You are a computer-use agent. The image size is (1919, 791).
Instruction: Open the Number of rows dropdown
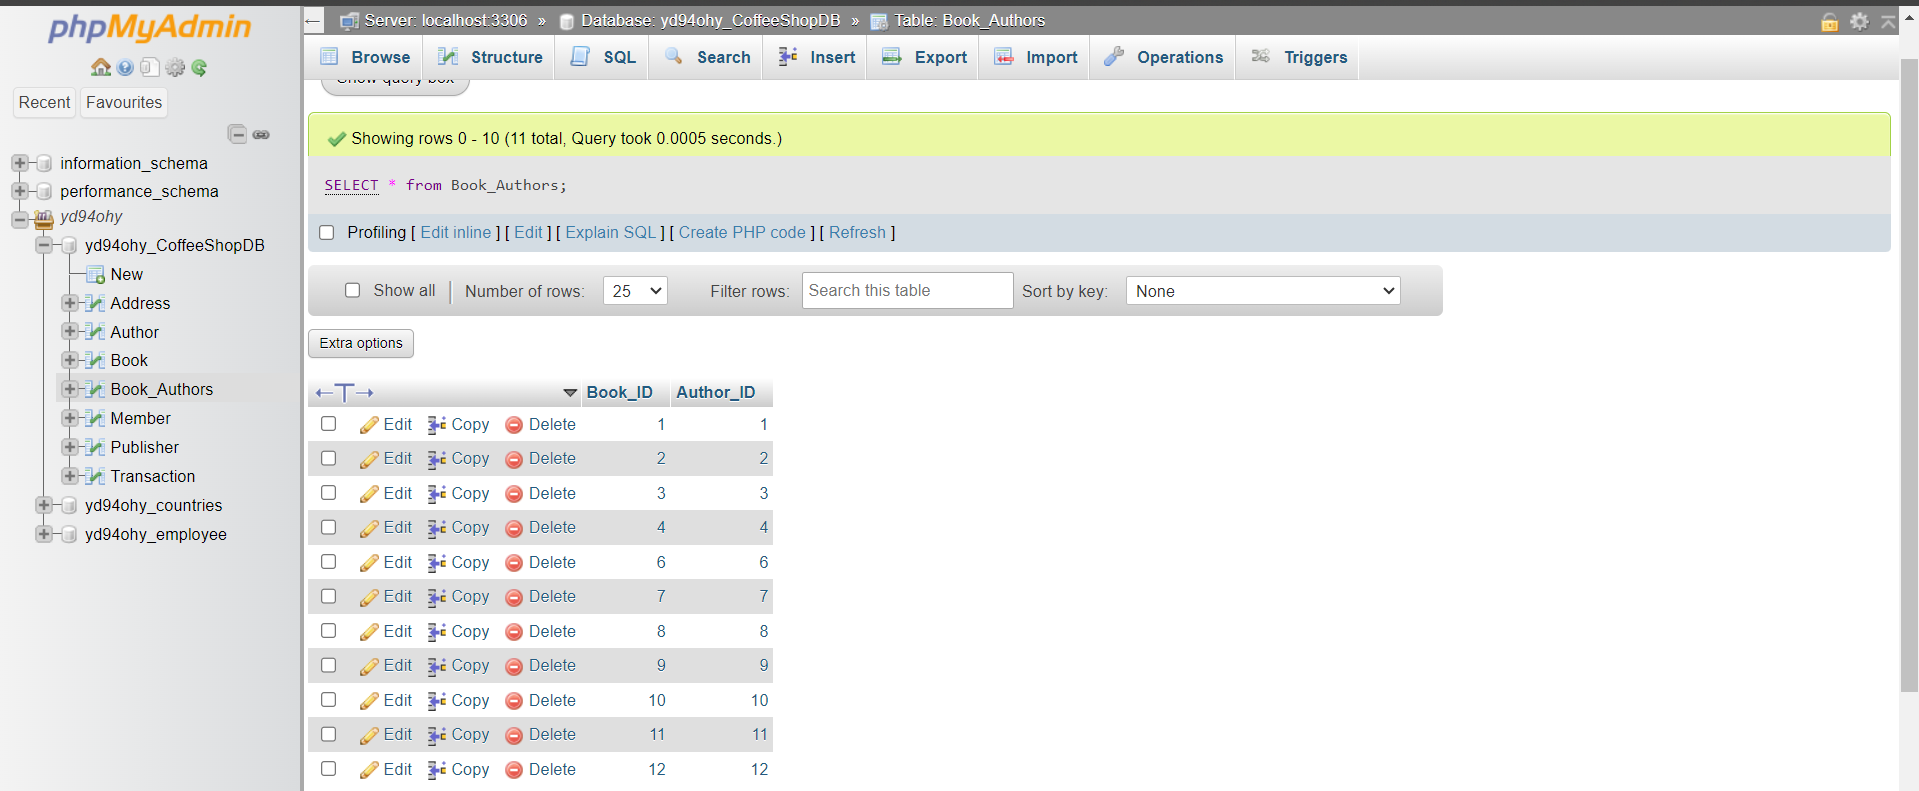point(635,291)
